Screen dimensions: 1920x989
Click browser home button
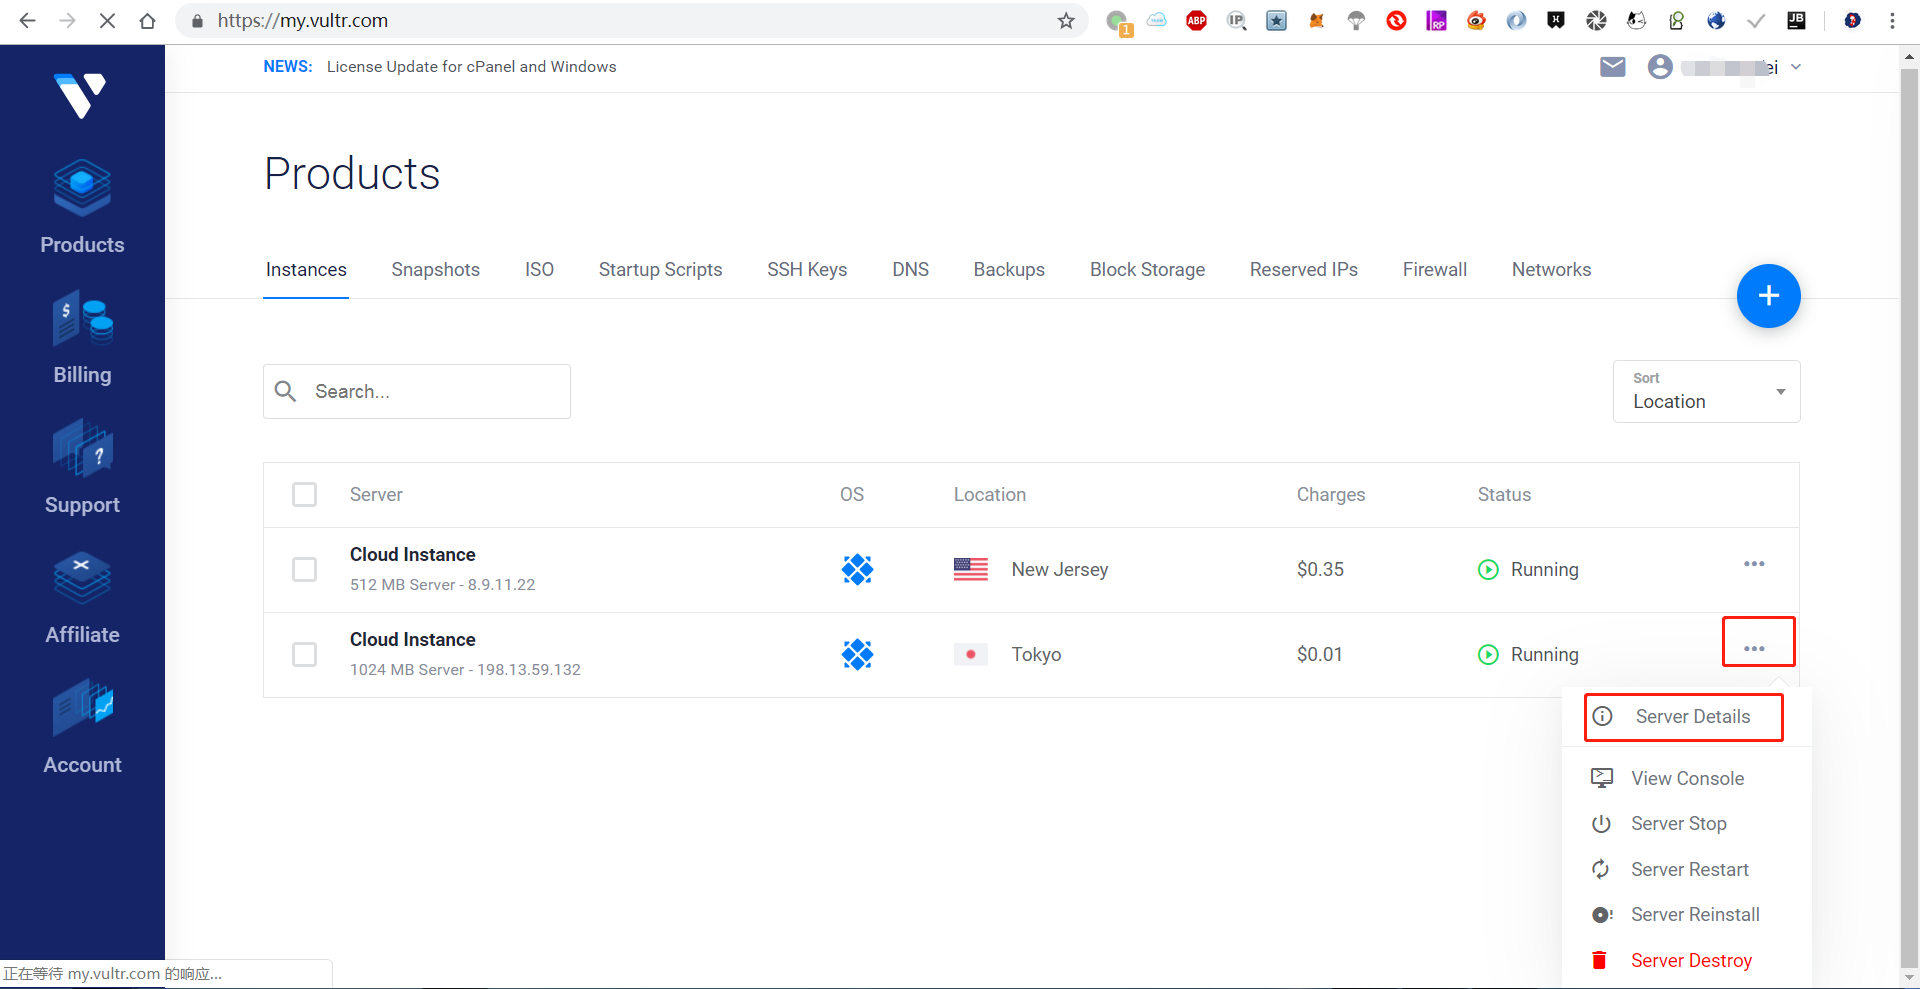click(147, 21)
